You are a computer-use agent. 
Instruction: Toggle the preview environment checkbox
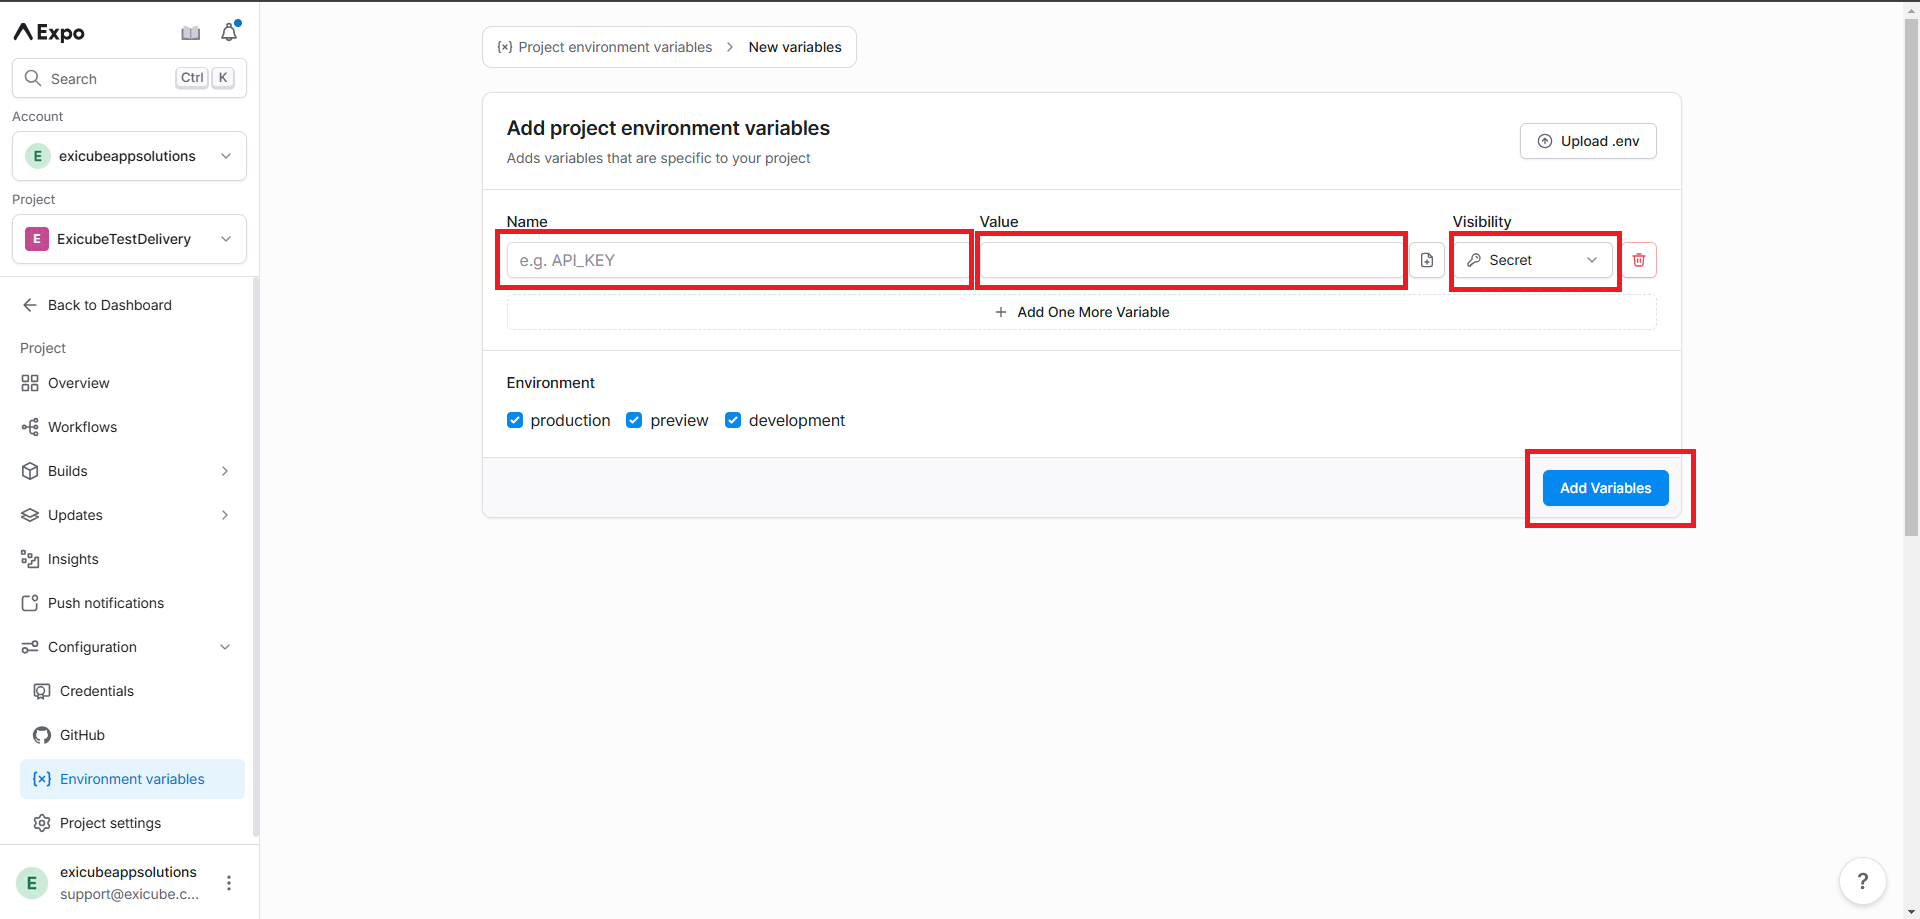click(x=634, y=420)
